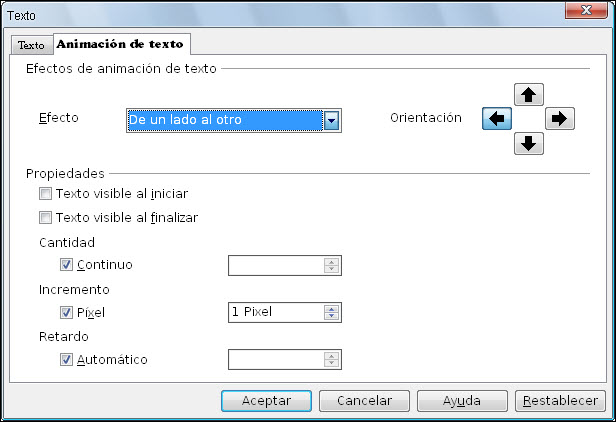Click the Cantidad spinner up arrow
Image resolution: width=616 pixels, height=422 pixels.
[x=332, y=262]
